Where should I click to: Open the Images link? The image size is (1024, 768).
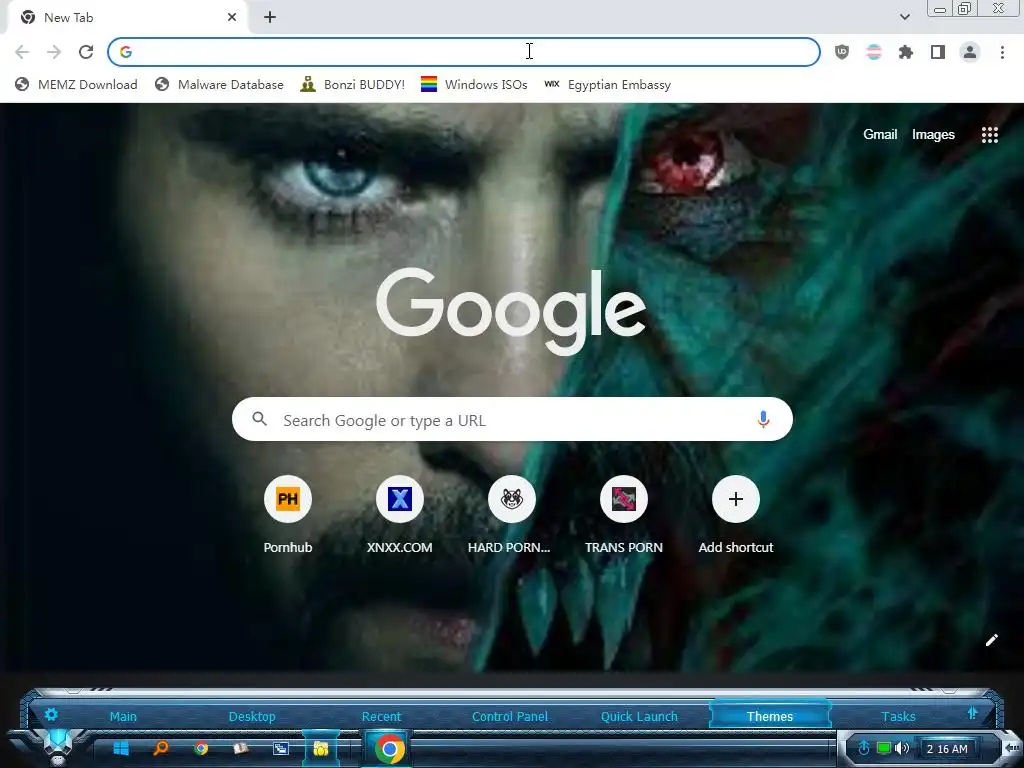(x=933, y=135)
